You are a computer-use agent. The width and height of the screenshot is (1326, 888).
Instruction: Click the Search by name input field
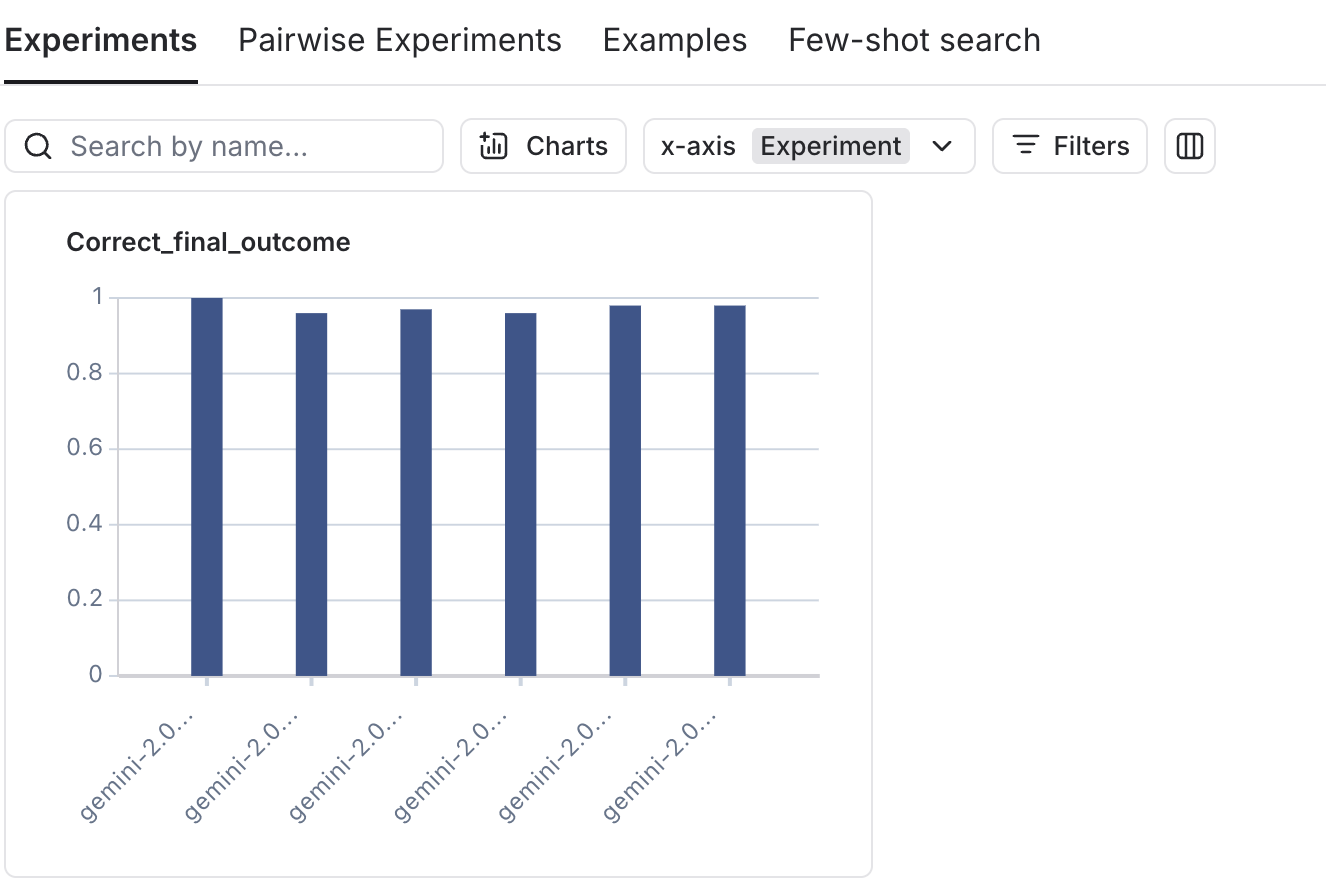click(x=224, y=146)
